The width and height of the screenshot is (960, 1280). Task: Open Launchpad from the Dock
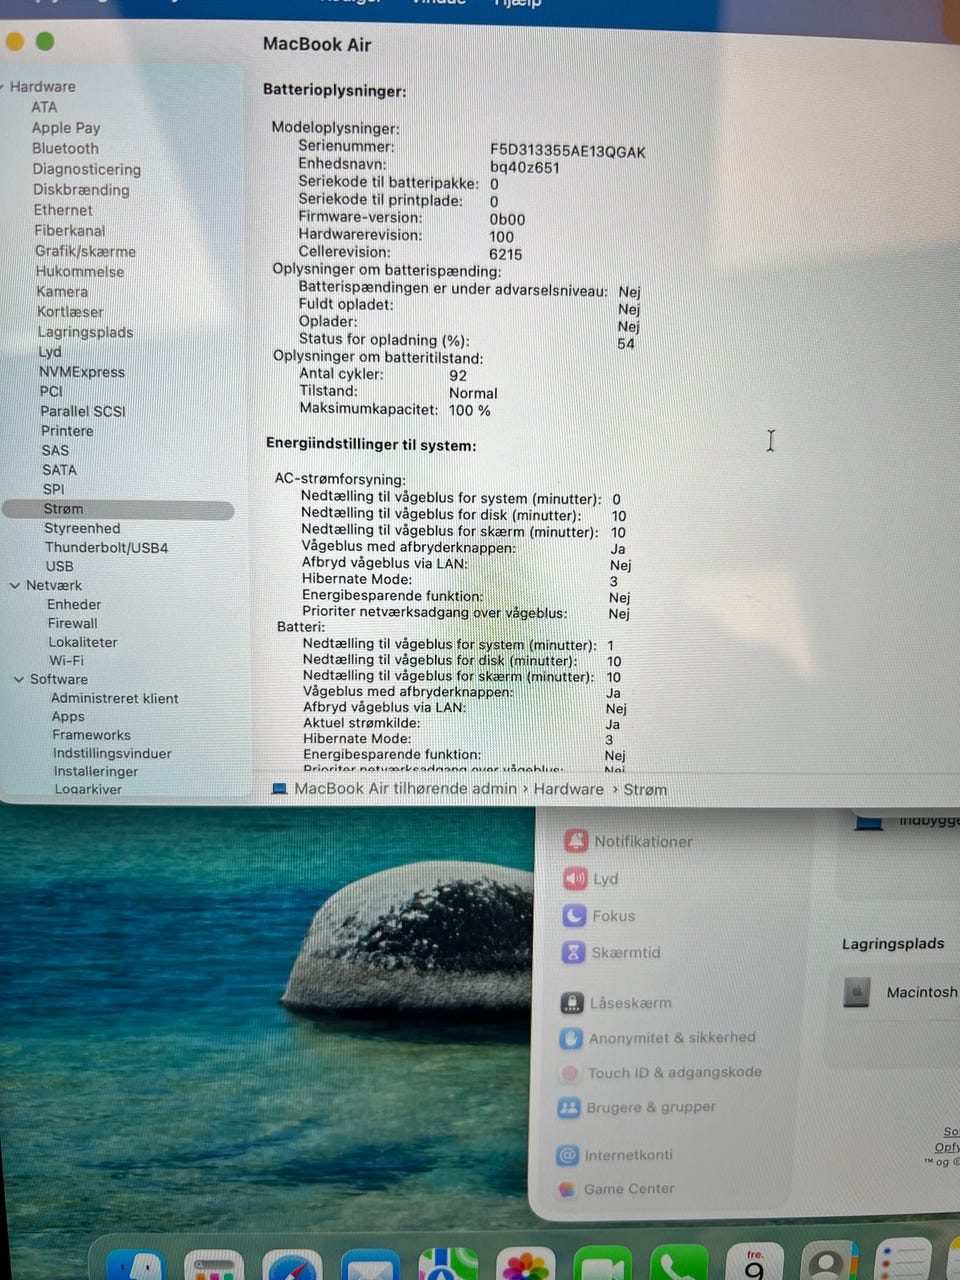click(x=213, y=1267)
